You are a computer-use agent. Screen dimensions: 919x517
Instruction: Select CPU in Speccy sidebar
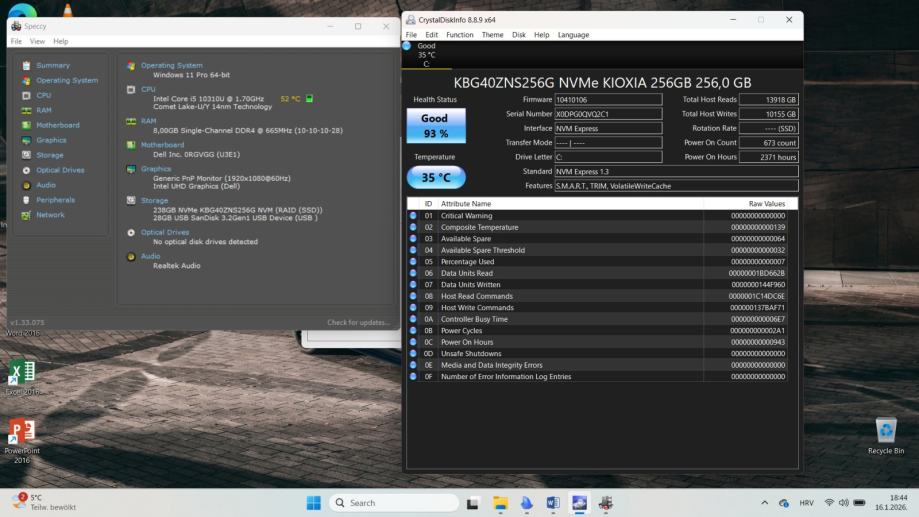click(x=43, y=96)
